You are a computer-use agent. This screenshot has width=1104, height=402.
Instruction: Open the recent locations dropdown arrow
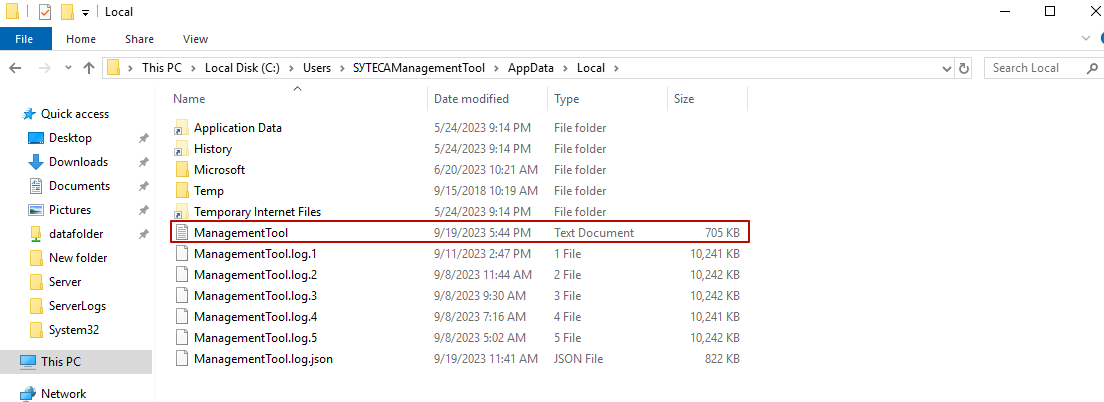[65, 68]
